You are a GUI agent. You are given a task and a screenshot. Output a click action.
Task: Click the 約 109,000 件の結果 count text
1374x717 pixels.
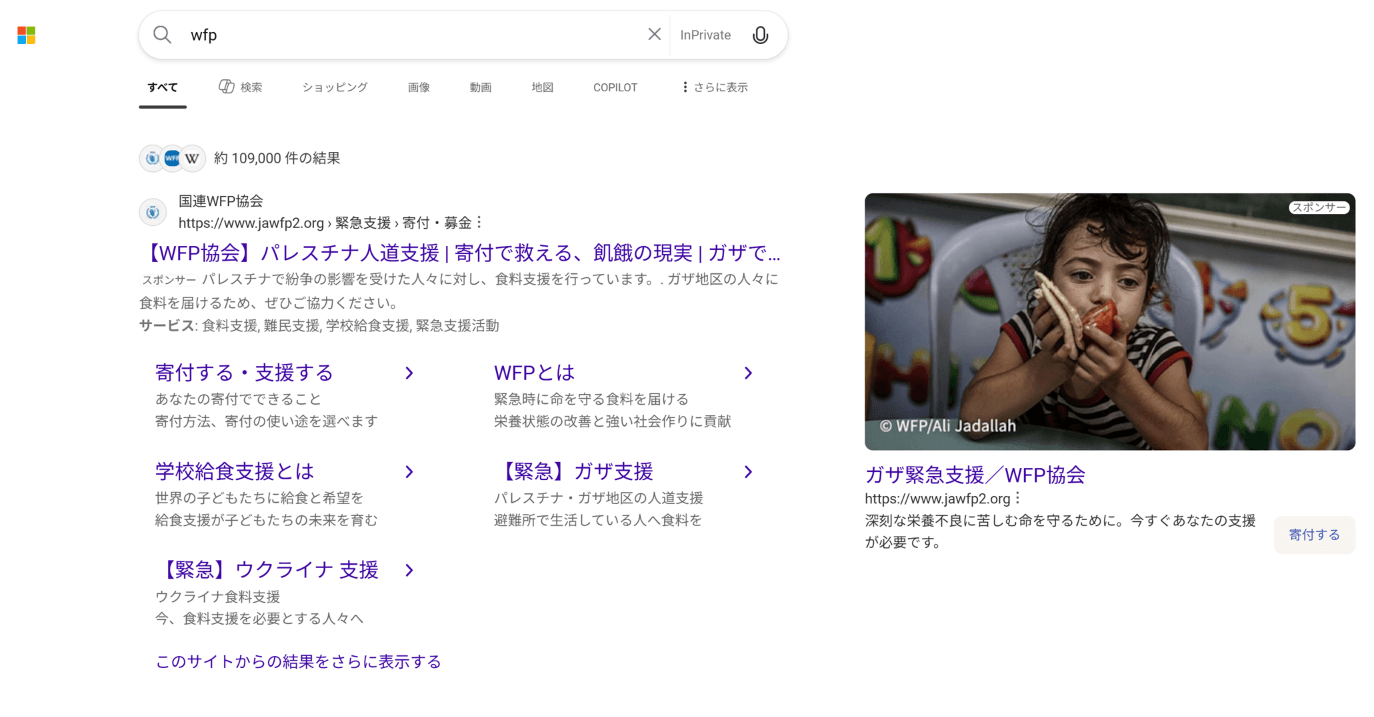[277, 158]
